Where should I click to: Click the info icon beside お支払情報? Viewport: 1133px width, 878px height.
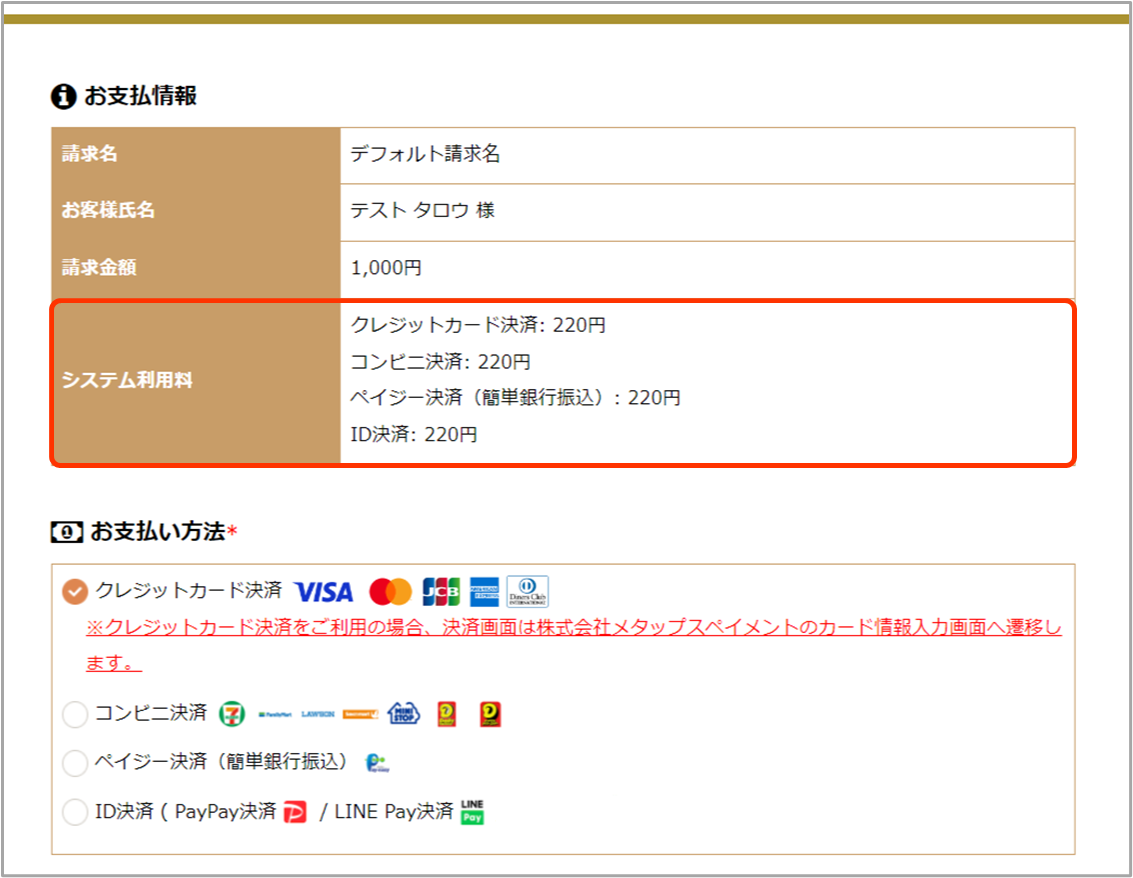coord(63,97)
